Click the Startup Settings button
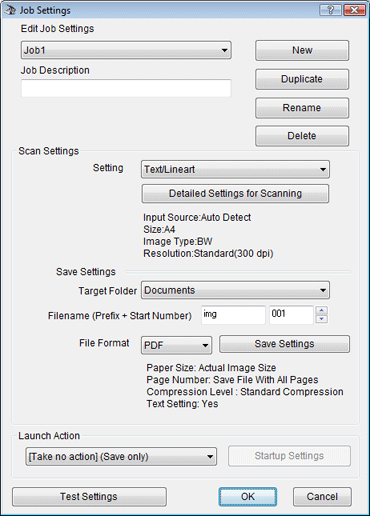 [289, 456]
